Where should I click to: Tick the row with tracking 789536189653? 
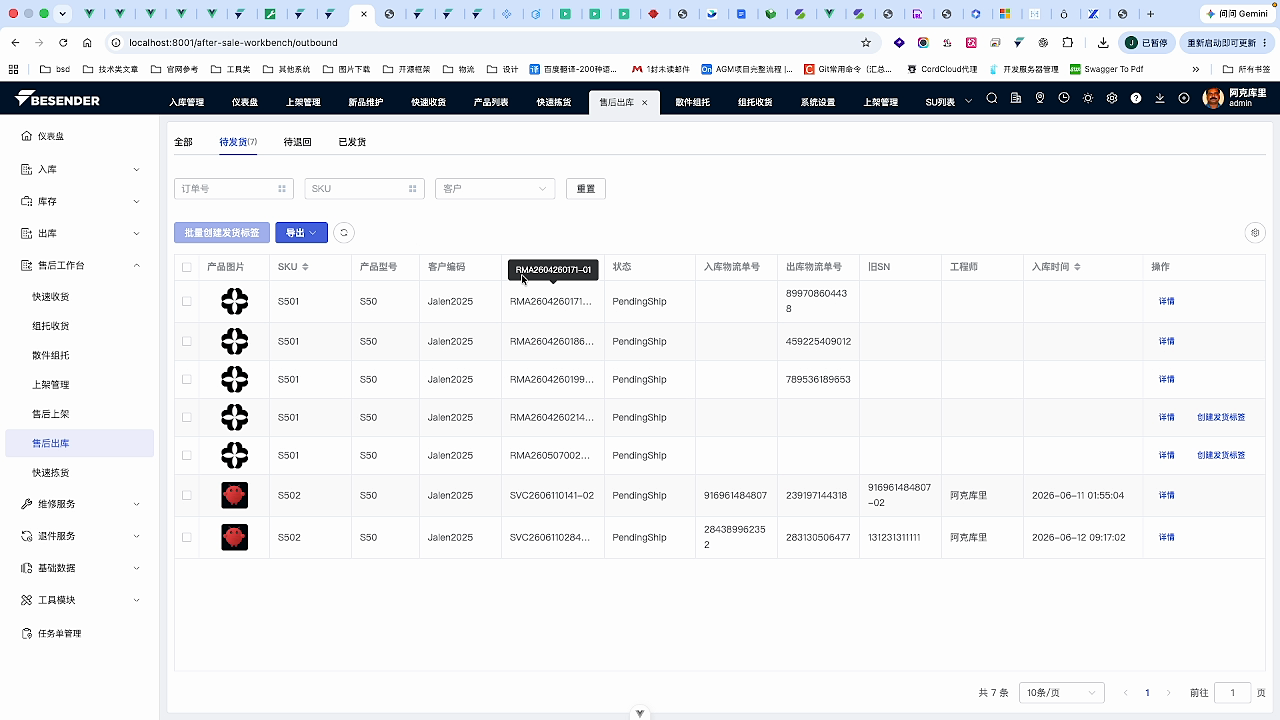pos(186,379)
